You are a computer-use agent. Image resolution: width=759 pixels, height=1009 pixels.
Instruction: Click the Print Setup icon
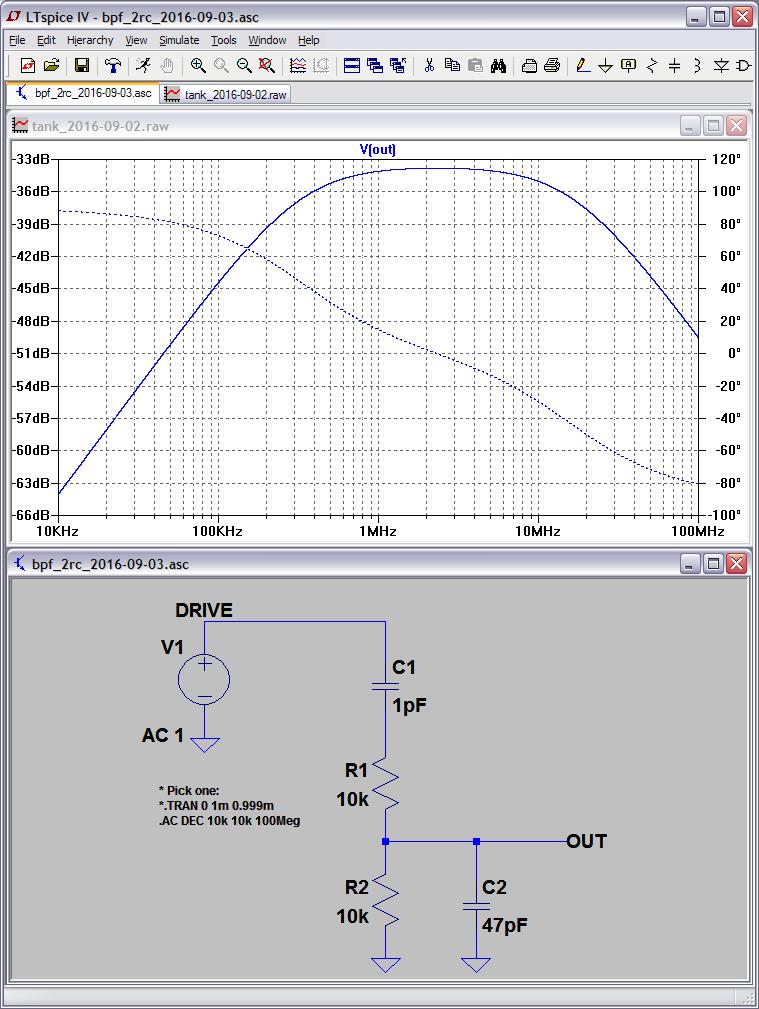point(529,65)
